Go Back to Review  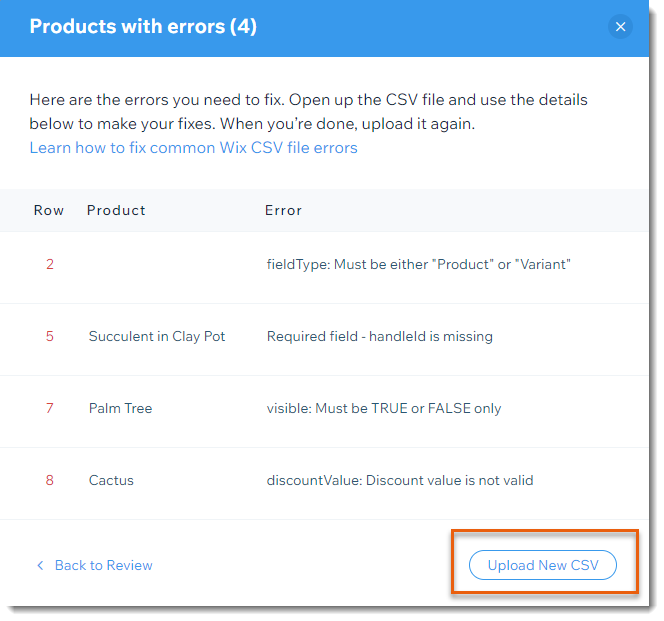coord(103,565)
